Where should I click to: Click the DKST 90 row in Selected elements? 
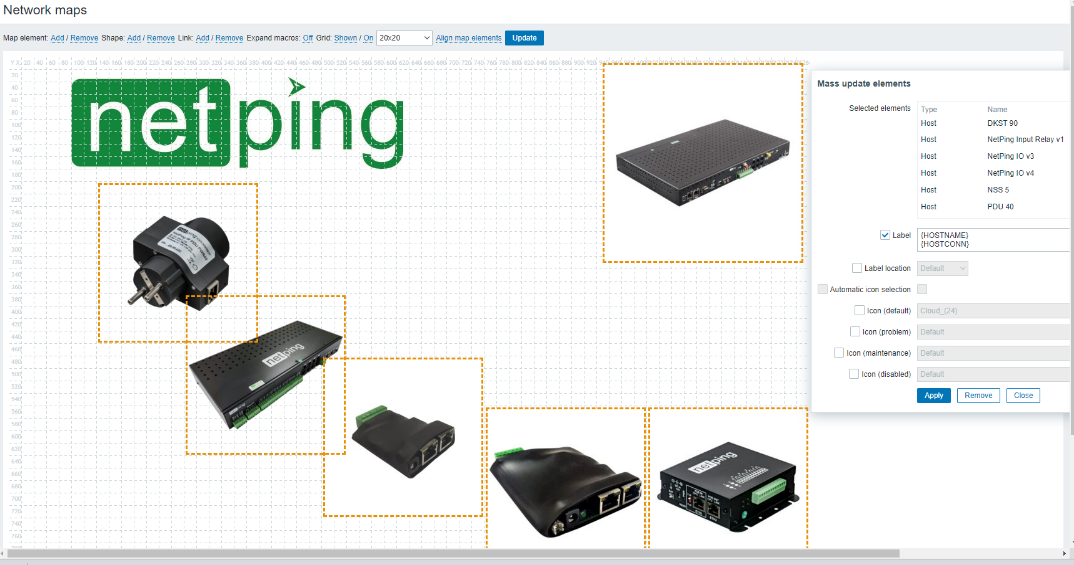tap(993, 123)
